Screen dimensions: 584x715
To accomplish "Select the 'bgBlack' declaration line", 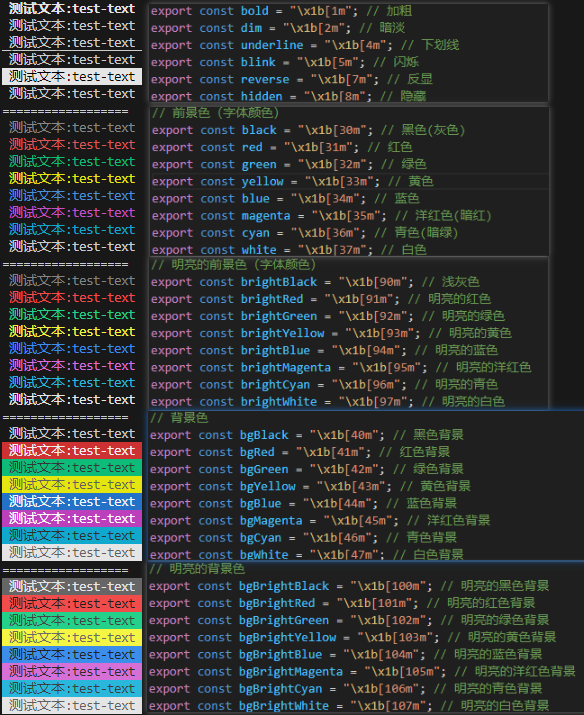I will pyautogui.click(x=307, y=435).
